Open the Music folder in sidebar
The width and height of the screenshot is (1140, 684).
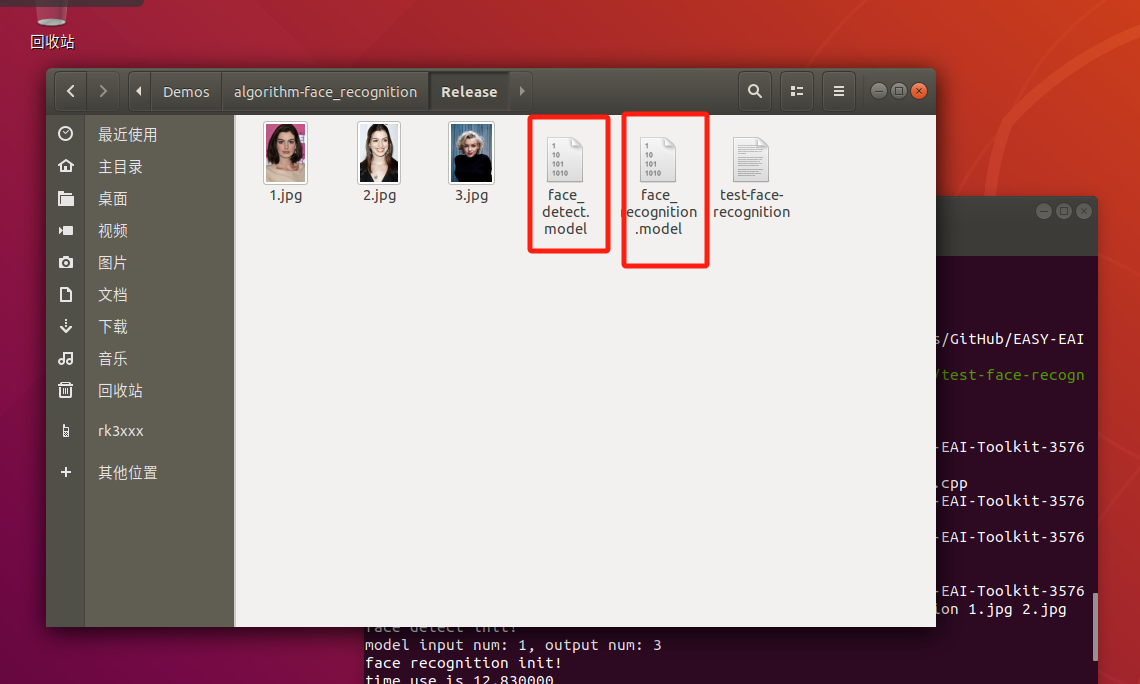pyautogui.click(x=112, y=359)
